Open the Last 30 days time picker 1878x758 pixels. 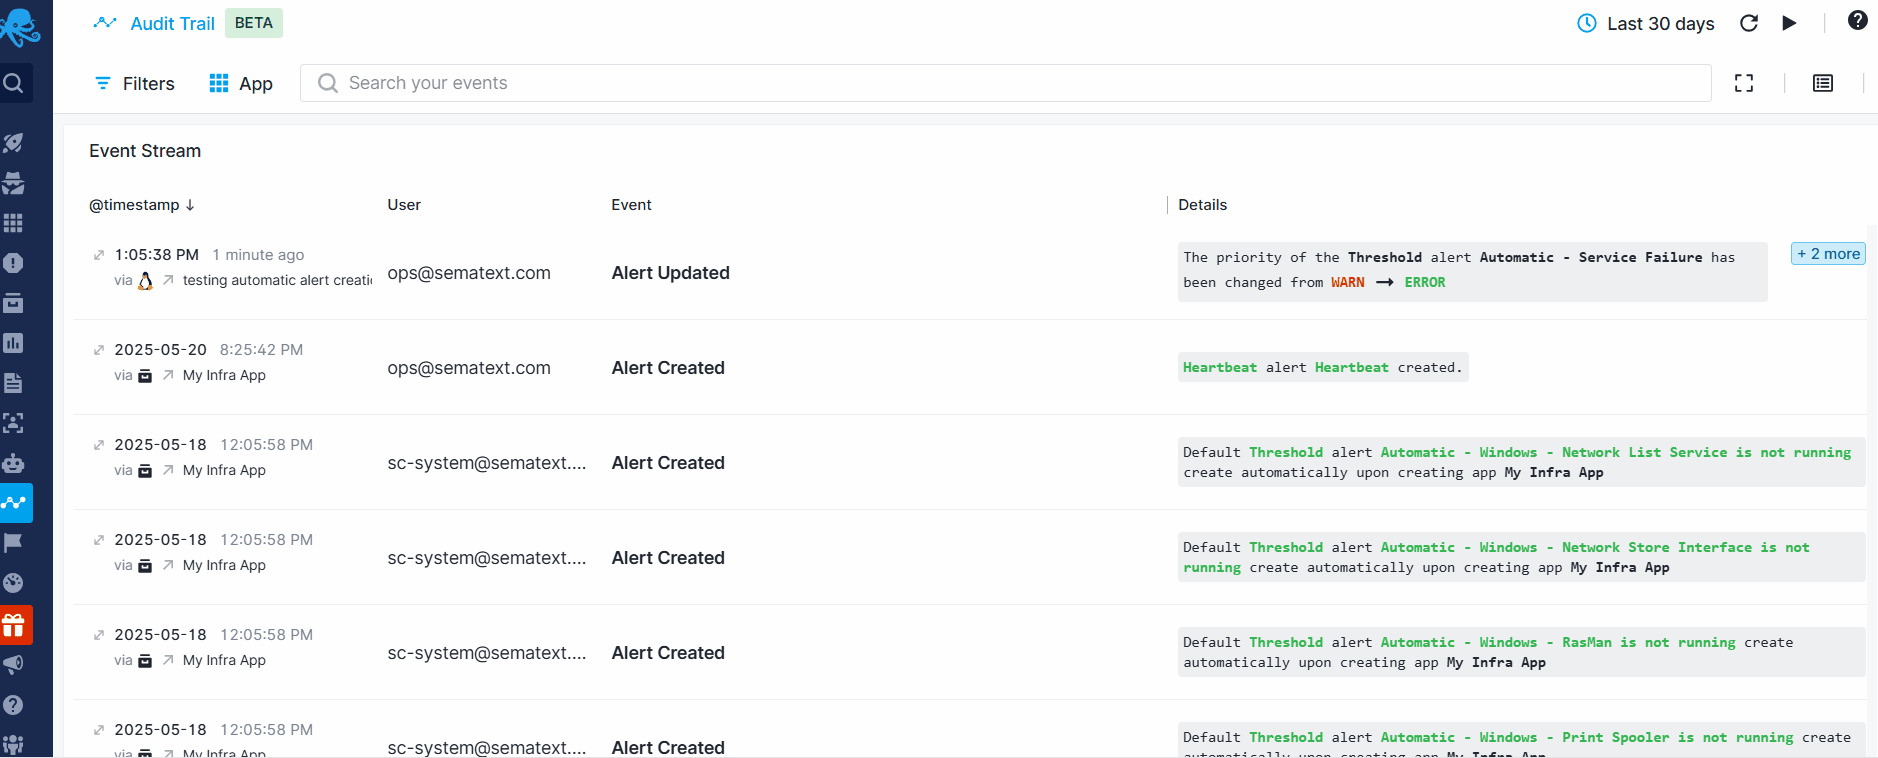point(1646,23)
